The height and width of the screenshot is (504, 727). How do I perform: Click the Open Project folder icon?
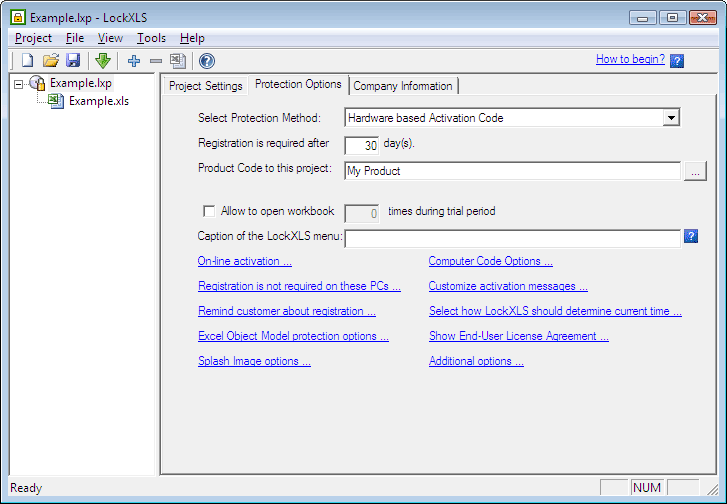[x=50, y=61]
